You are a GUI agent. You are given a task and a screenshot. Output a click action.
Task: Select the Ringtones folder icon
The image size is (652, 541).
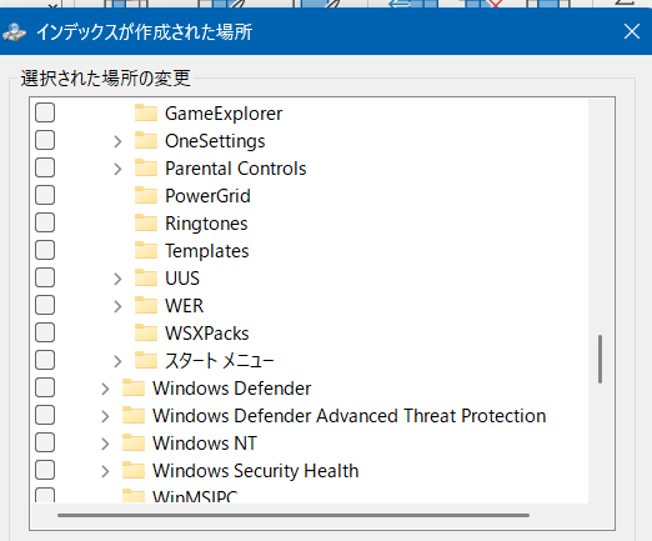tap(146, 223)
